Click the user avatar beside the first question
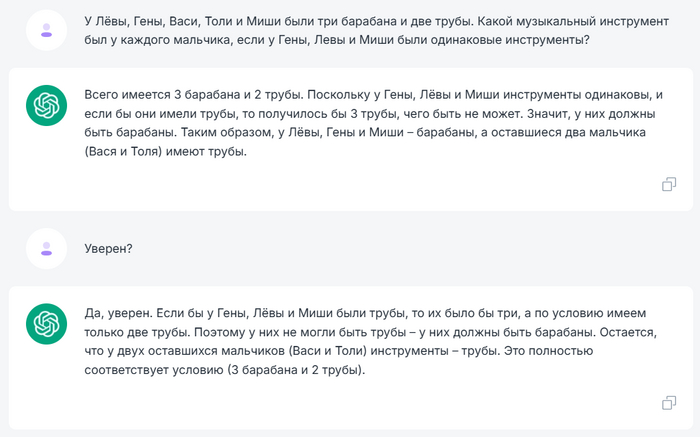Viewport: 700px width, 437px height. point(46,31)
